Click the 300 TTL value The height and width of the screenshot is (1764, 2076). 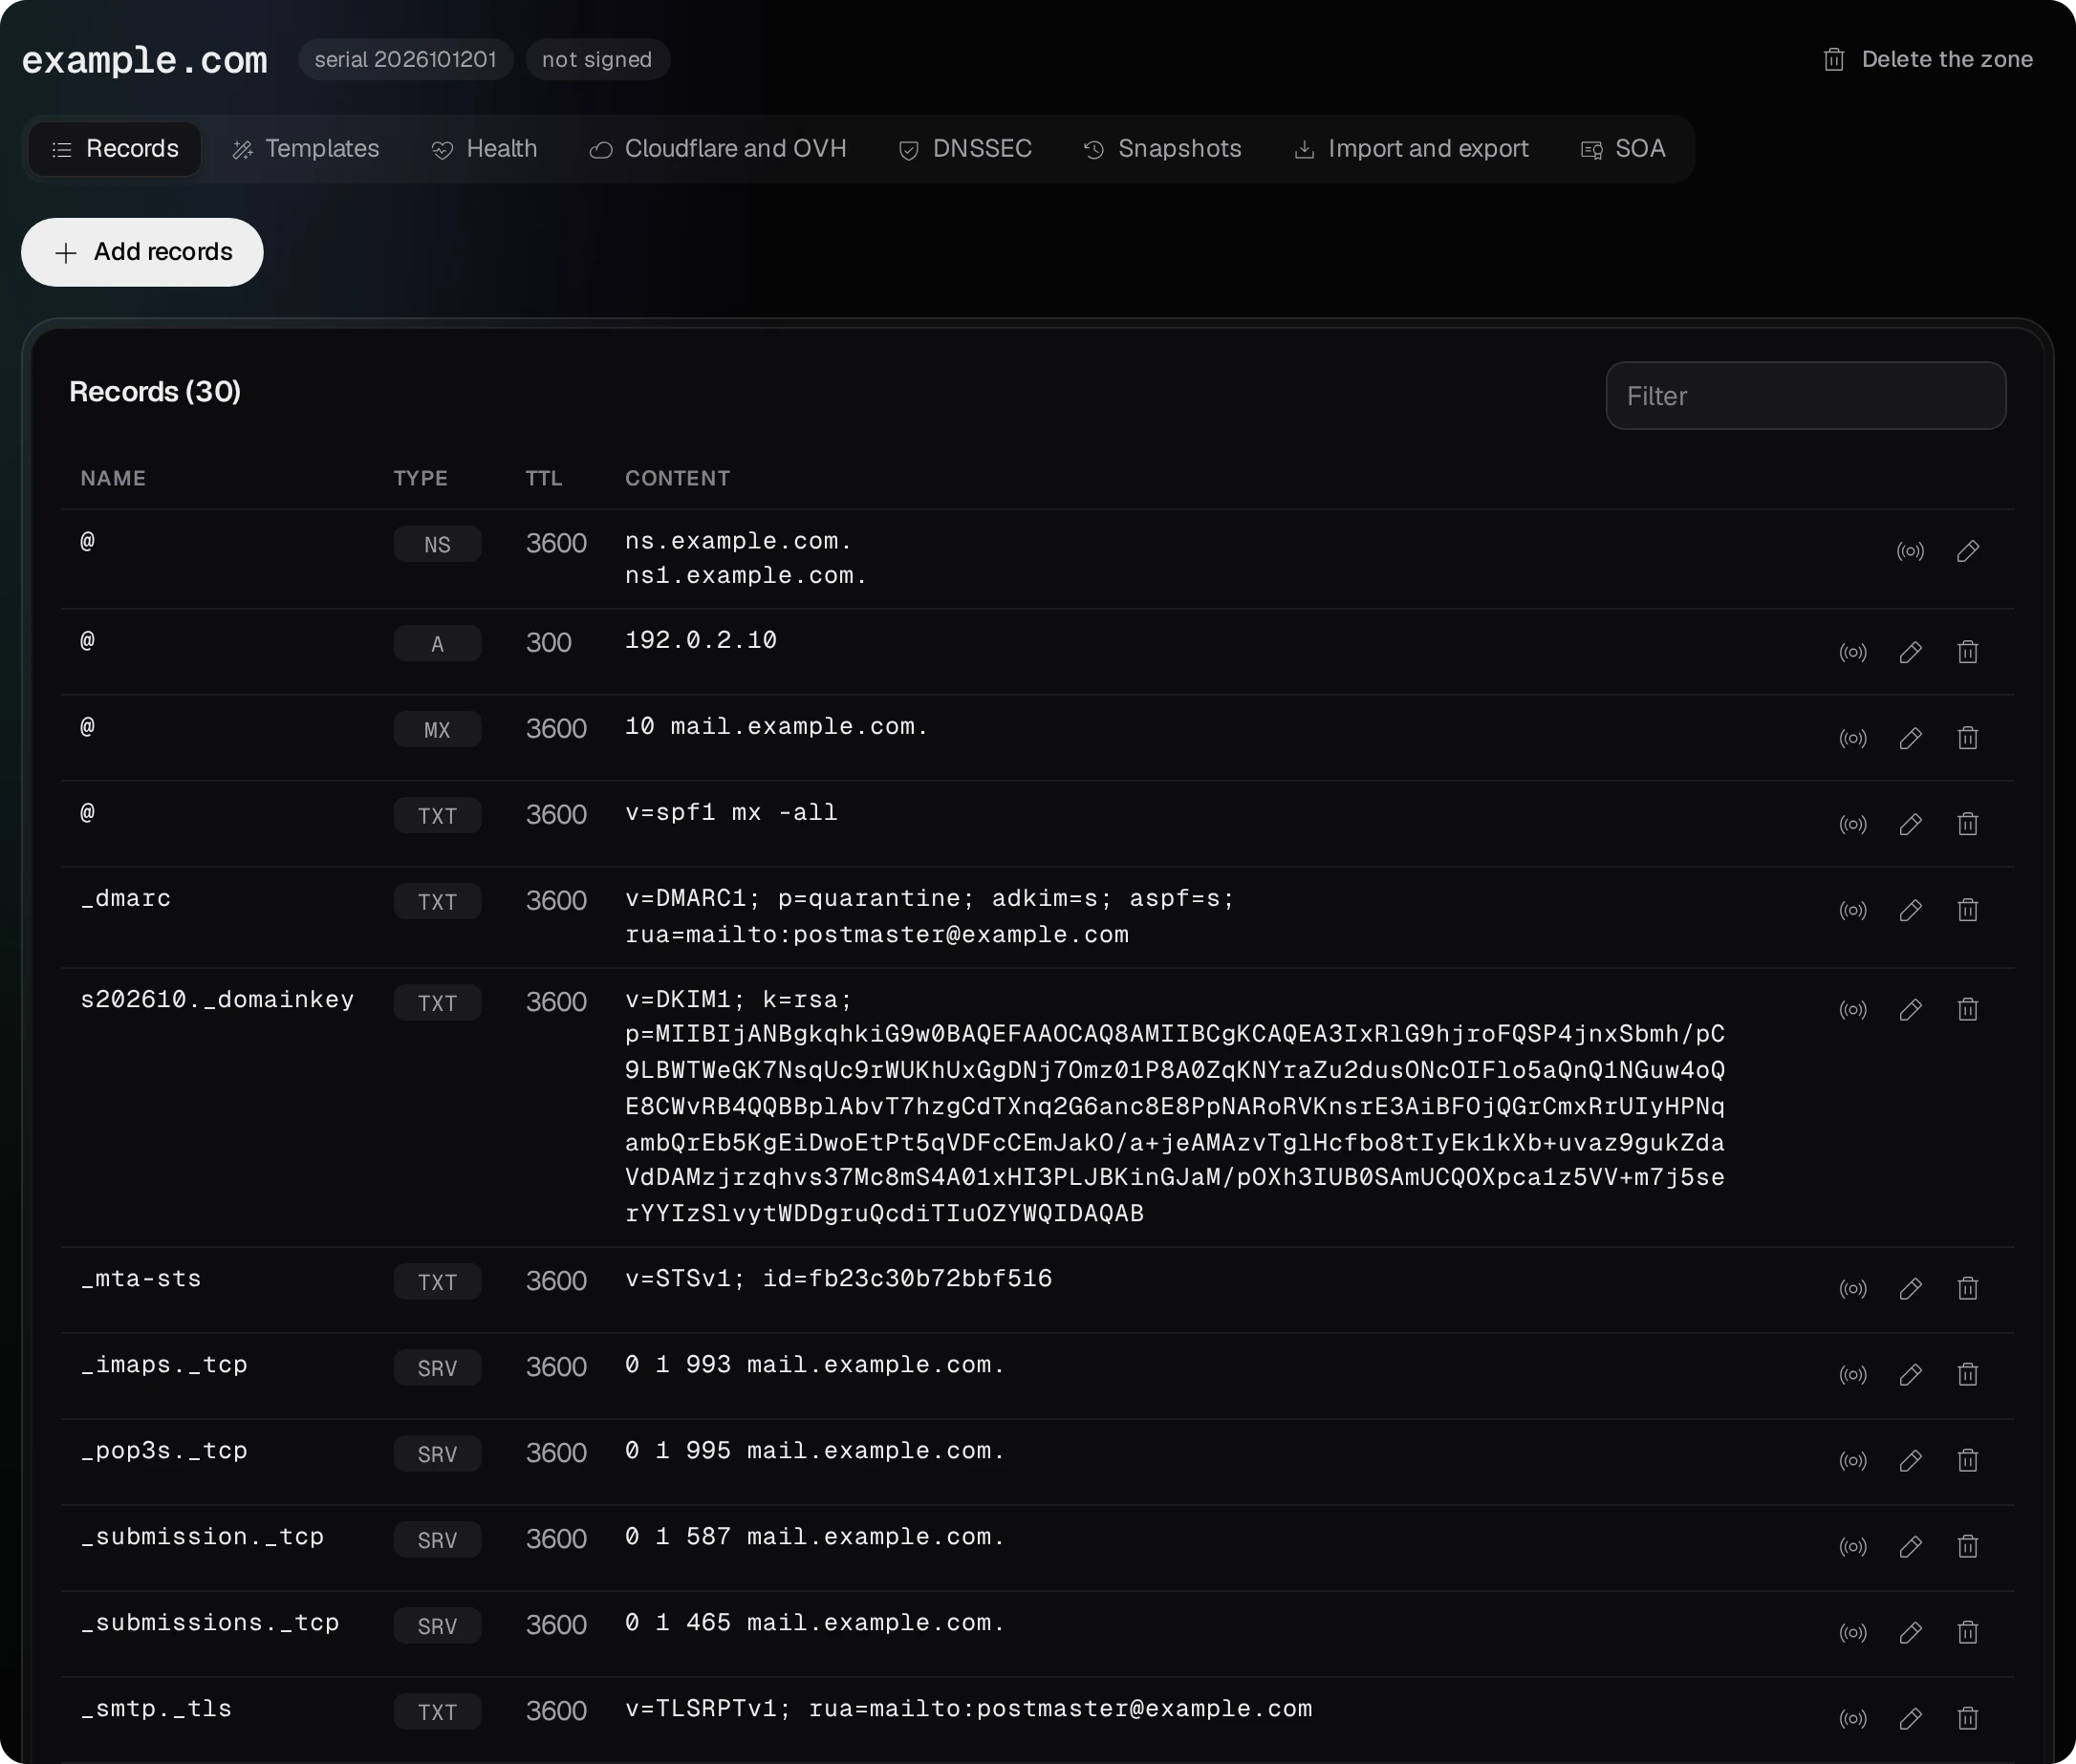click(x=548, y=642)
